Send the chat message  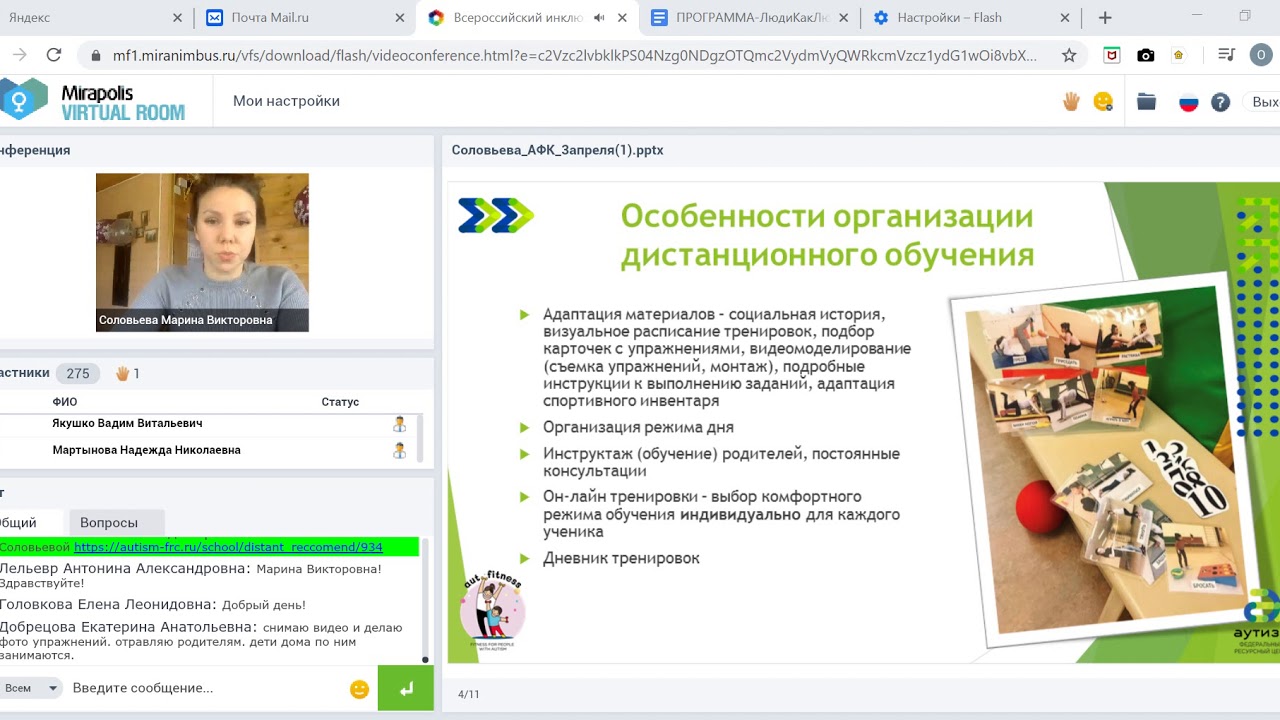coord(406,688)
